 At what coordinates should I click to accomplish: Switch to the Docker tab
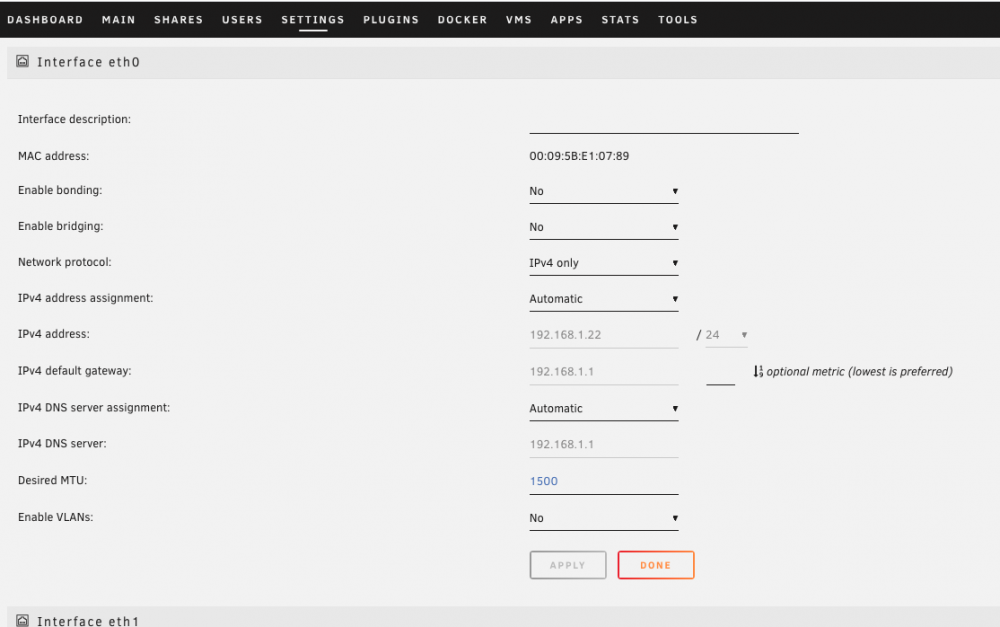pyautogui.click(x=462, y=20)
